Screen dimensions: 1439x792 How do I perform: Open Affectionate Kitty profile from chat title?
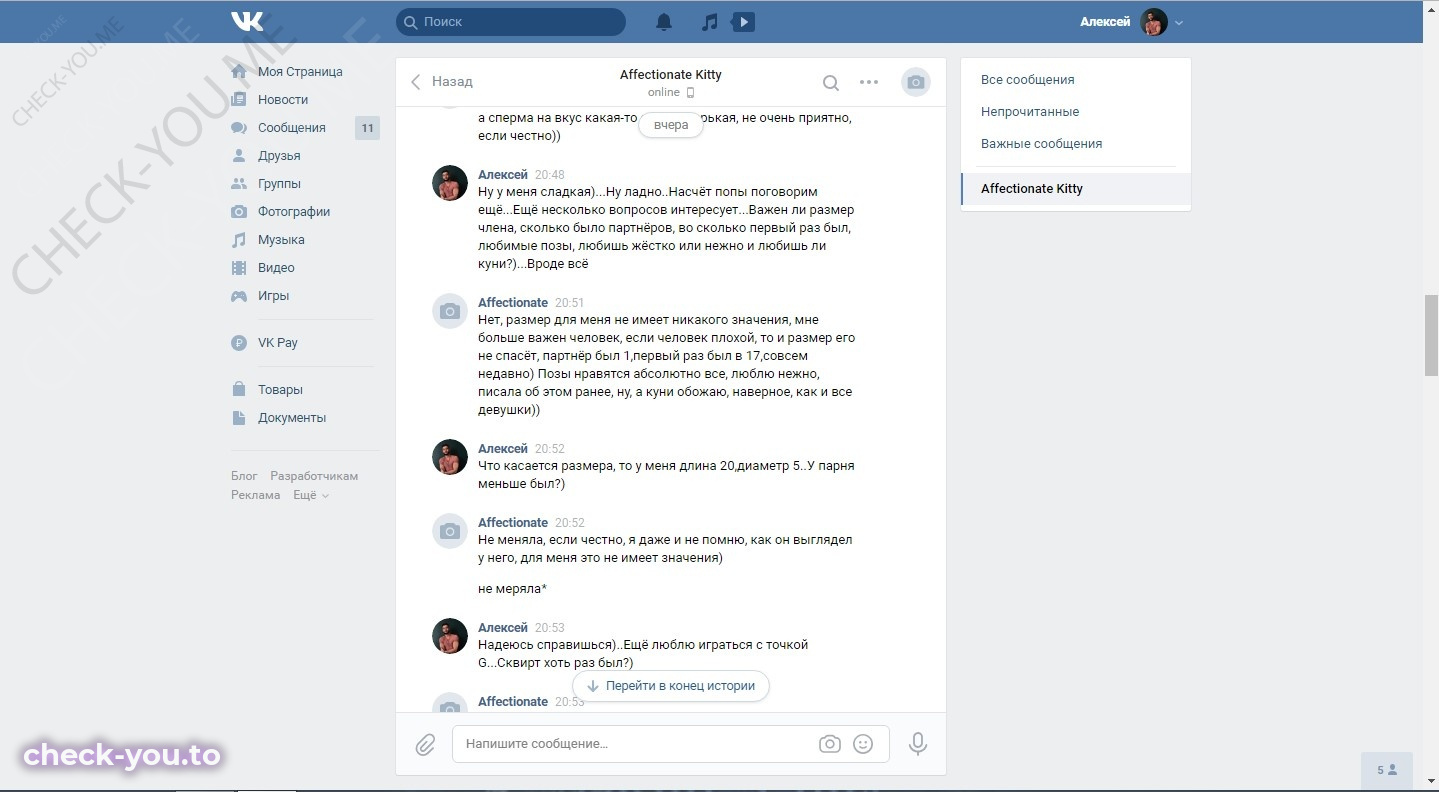click(670, 75)
